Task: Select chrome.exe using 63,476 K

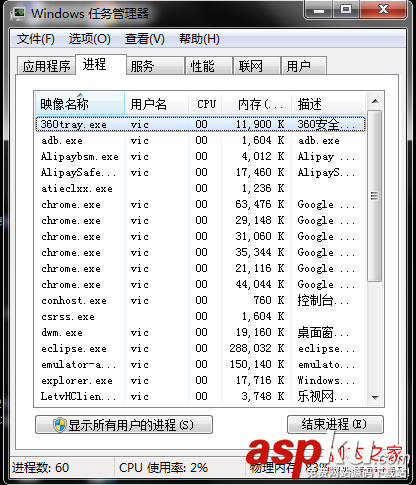Action: 200,204
